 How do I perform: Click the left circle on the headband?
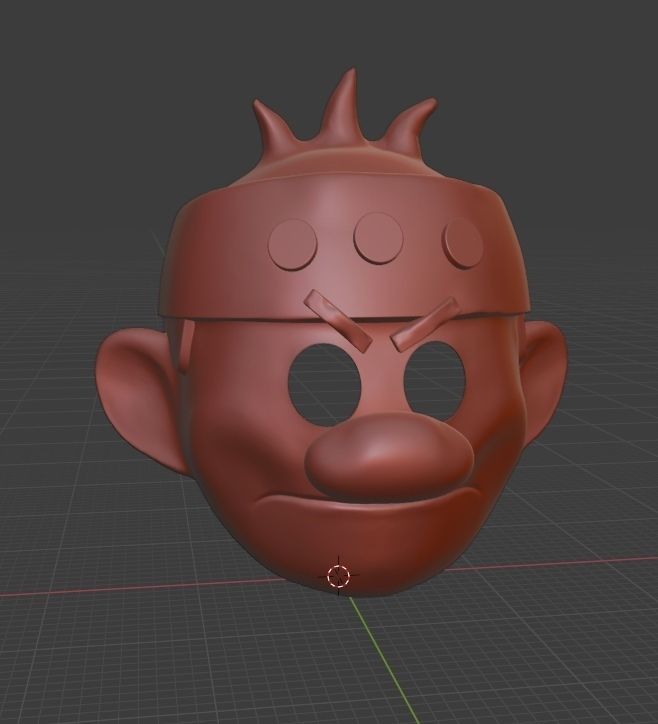click(293, 244)
